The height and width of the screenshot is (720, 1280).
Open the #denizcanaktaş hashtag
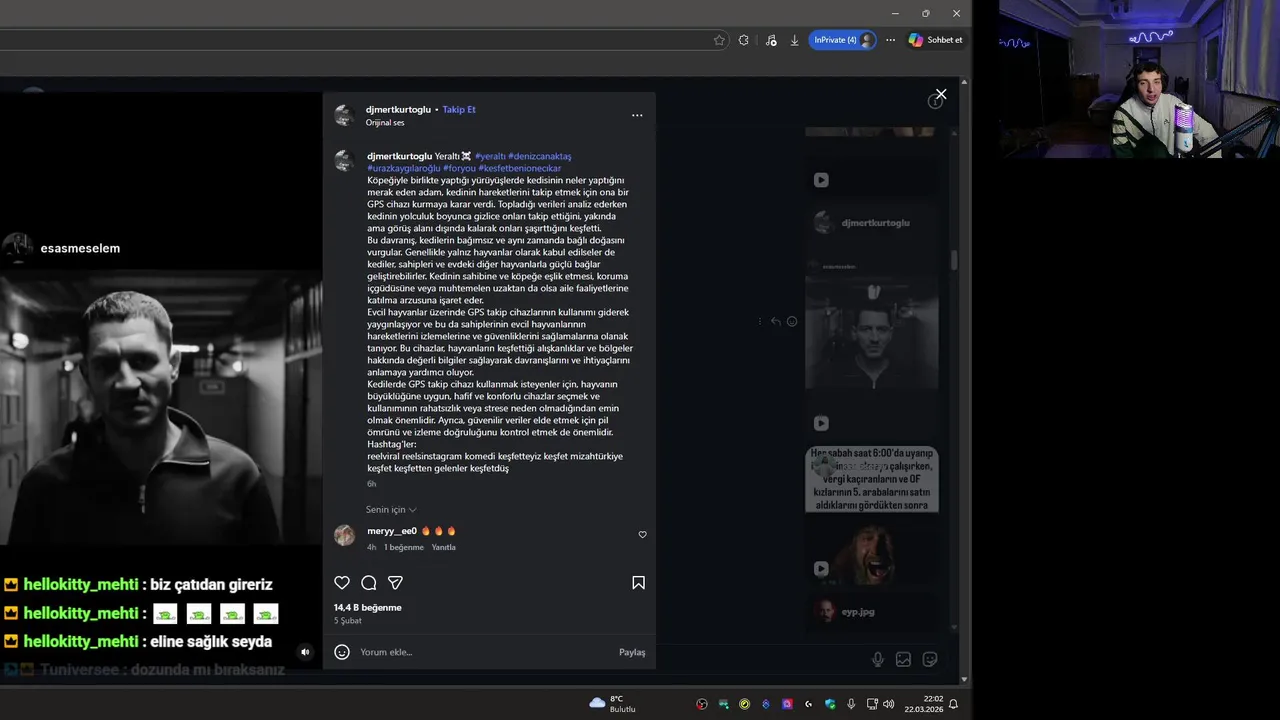coord(540,156)
